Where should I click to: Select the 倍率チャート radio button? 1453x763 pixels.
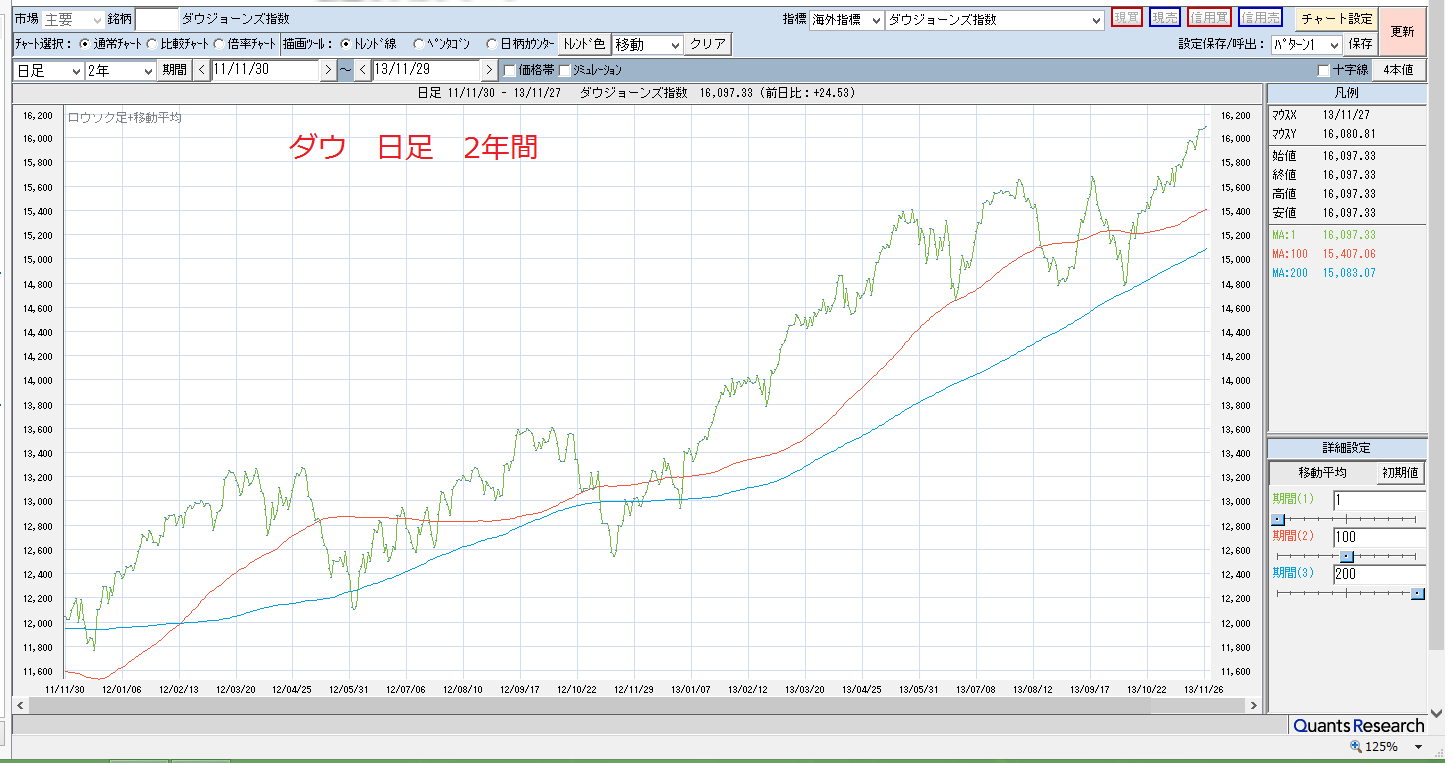(x=218, y=44)
